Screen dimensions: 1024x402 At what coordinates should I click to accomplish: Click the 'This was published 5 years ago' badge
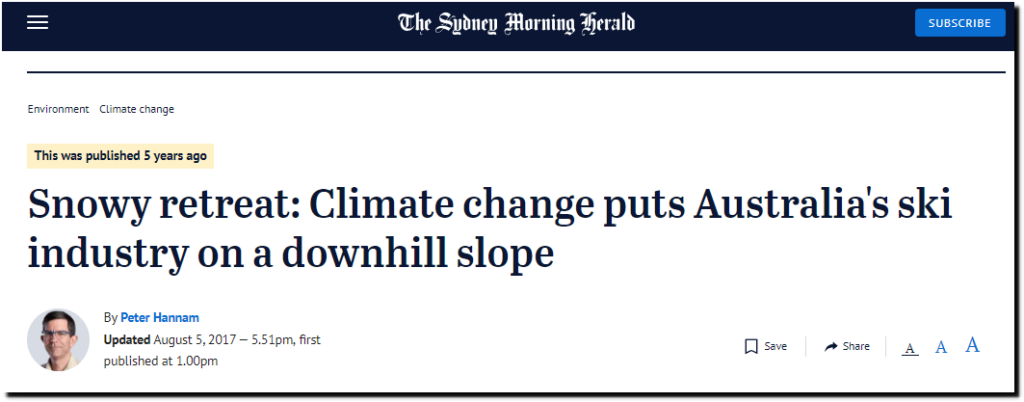pos(120,156)
